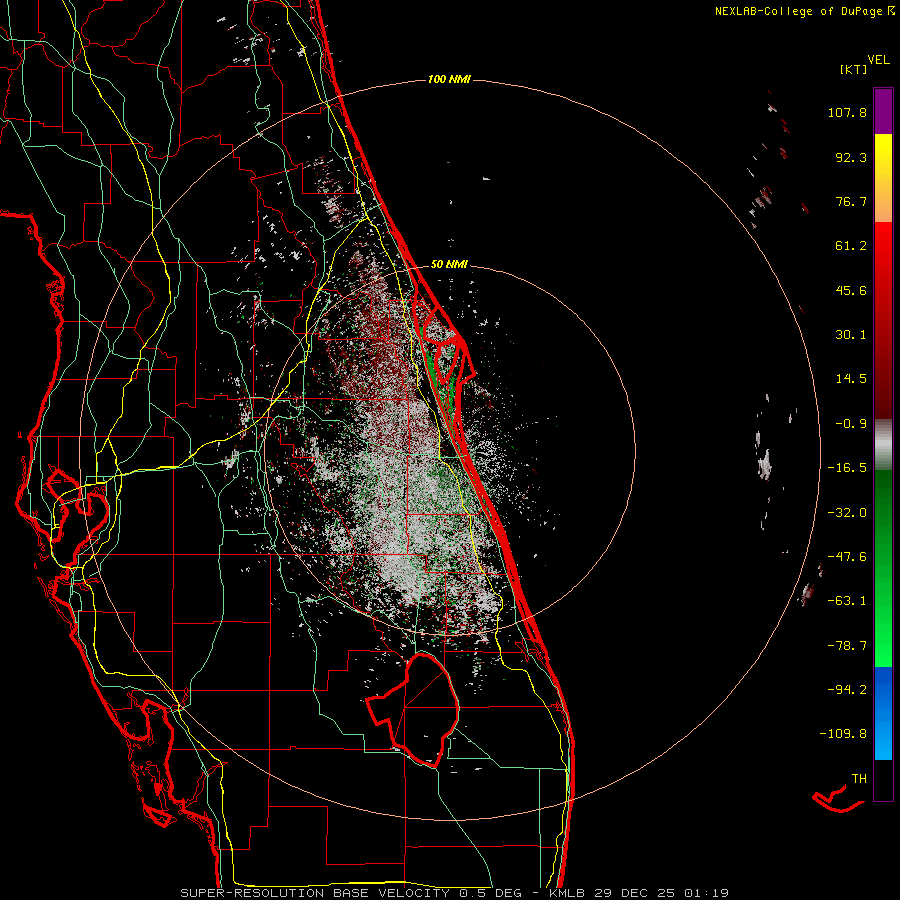
Task: Click the -94.2 velocity scale value
Action: point(847,689)
